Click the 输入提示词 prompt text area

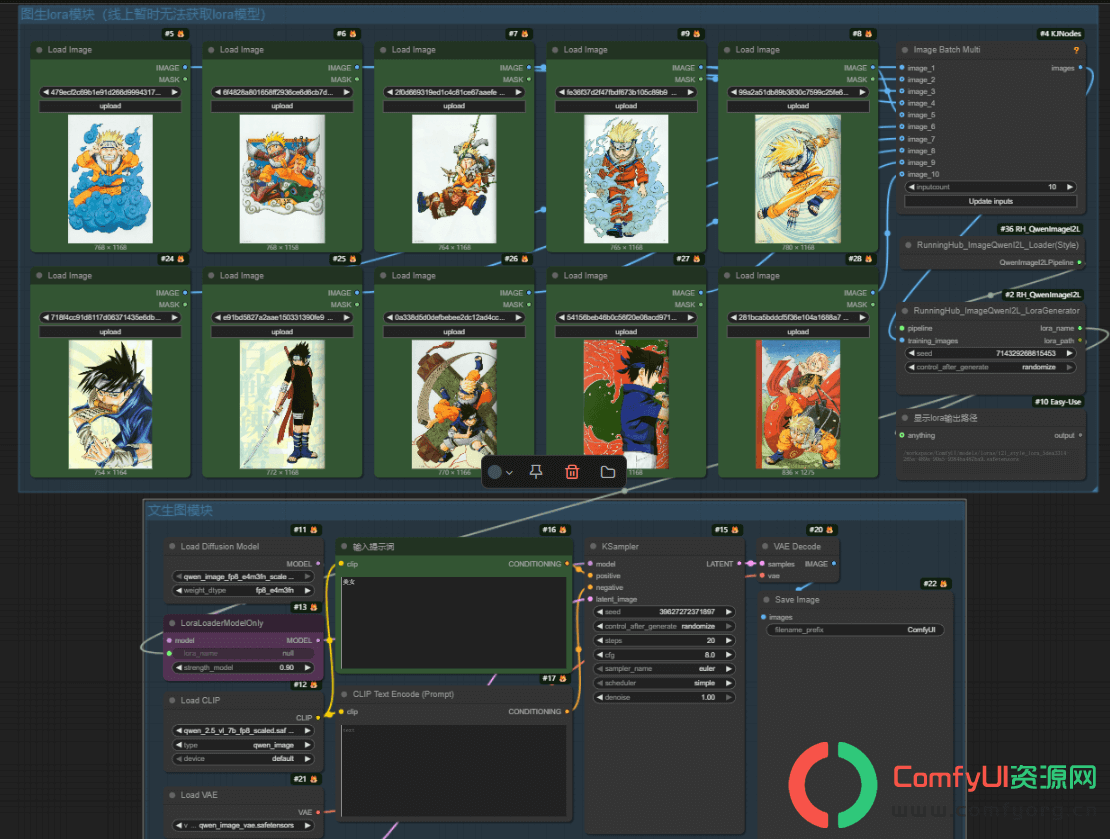(454, 622)
